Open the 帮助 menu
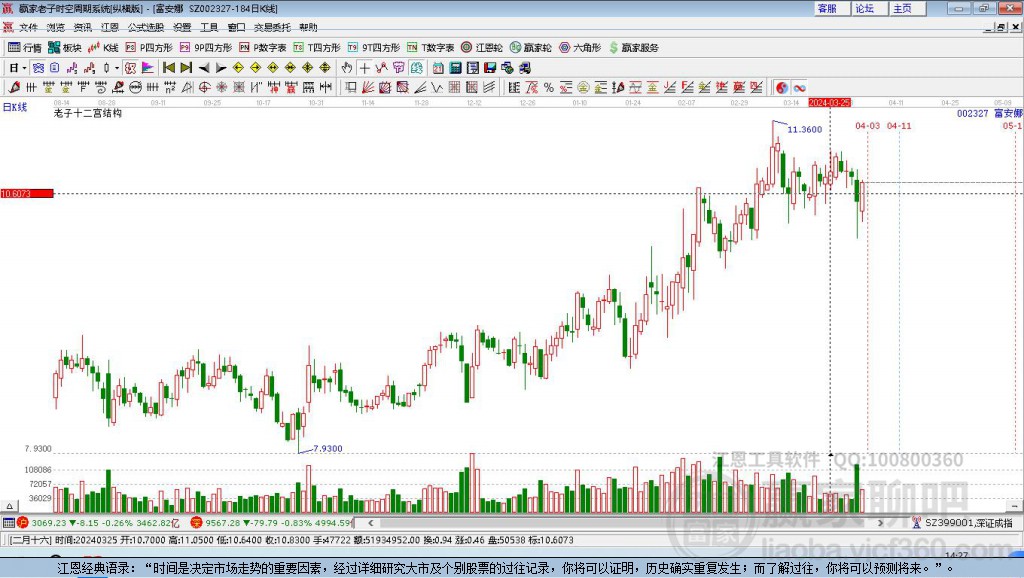1024x578 pixels. click(x=308, y=27)
